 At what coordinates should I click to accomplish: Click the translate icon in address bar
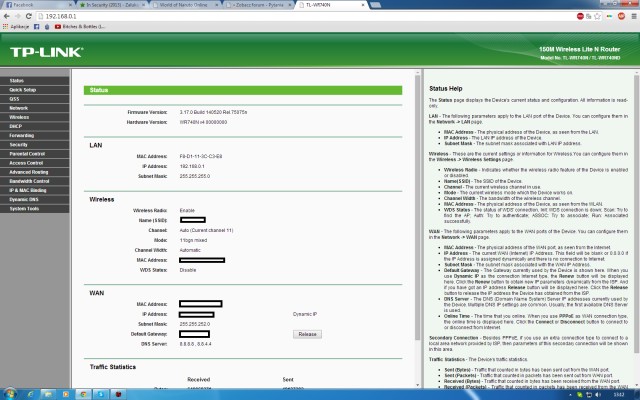point(589,16)
